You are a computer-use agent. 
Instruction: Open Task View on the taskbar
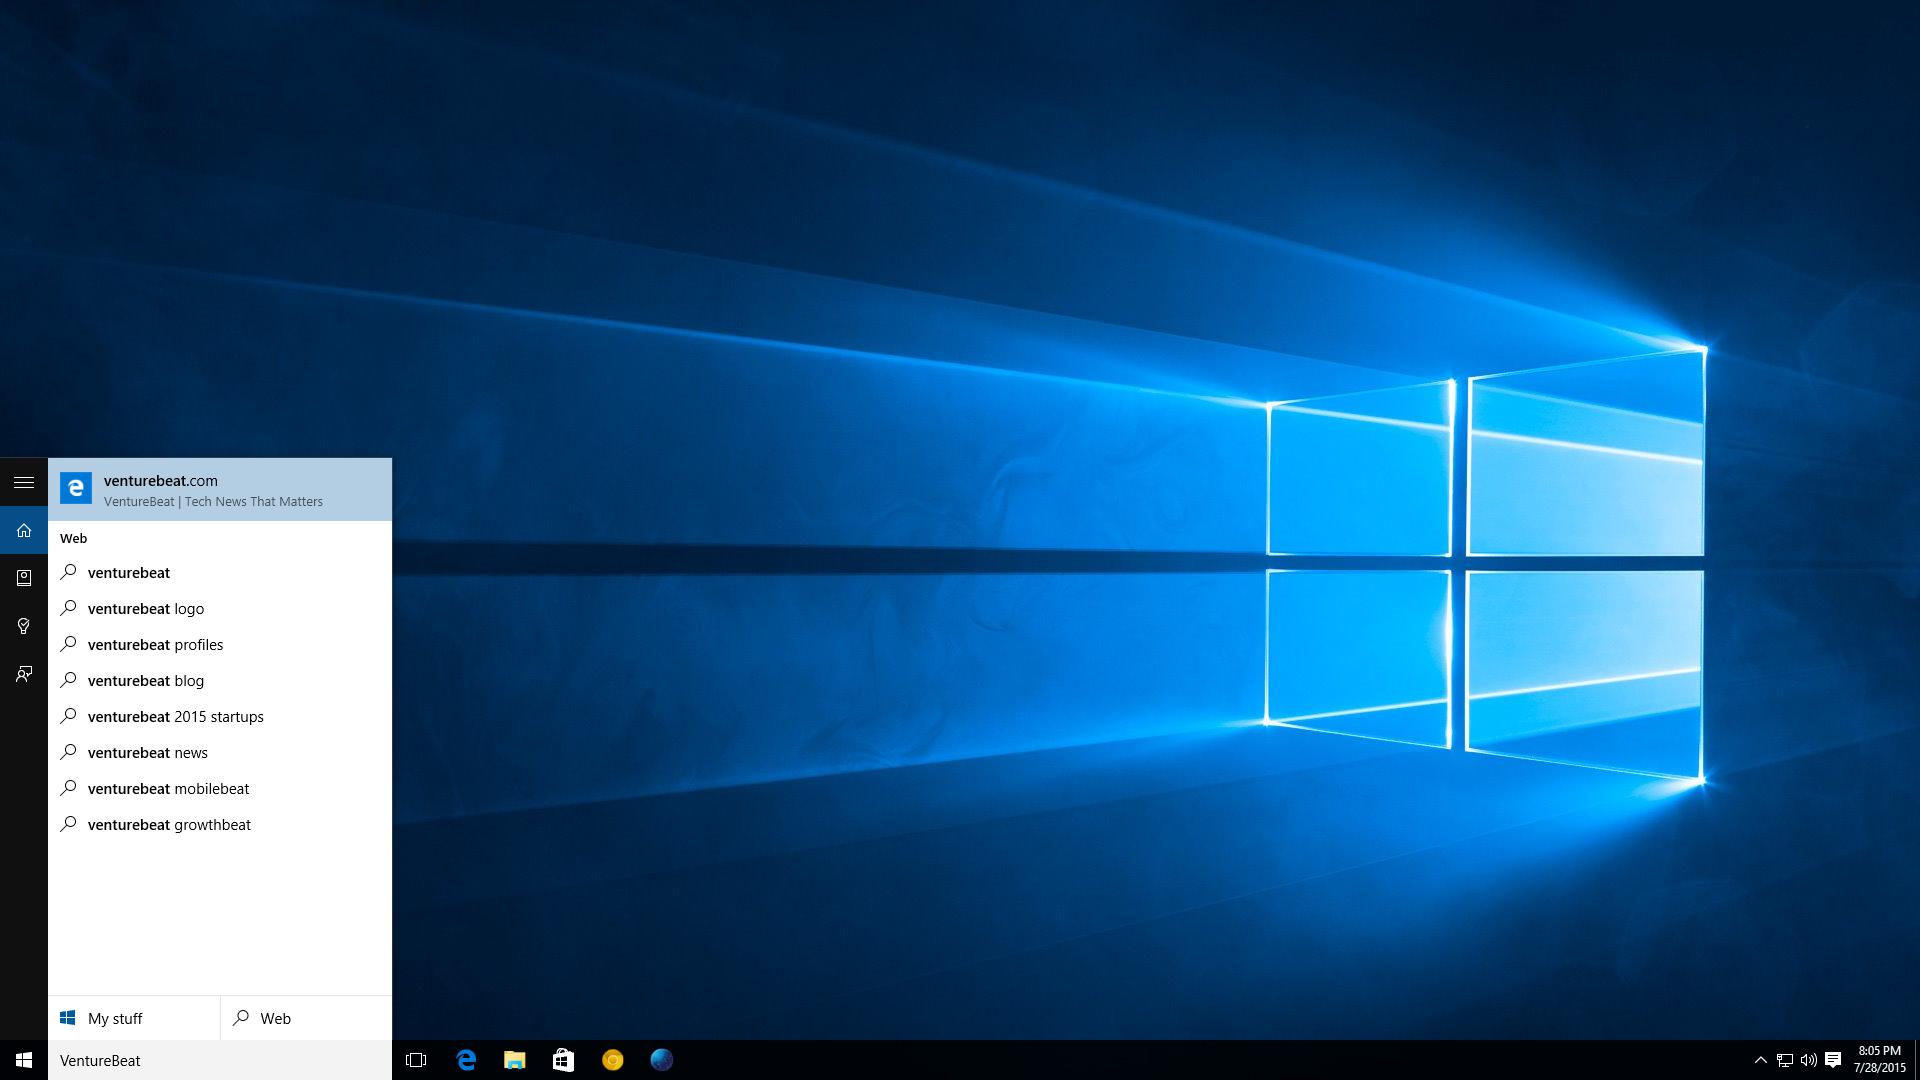click(416, 1060)
